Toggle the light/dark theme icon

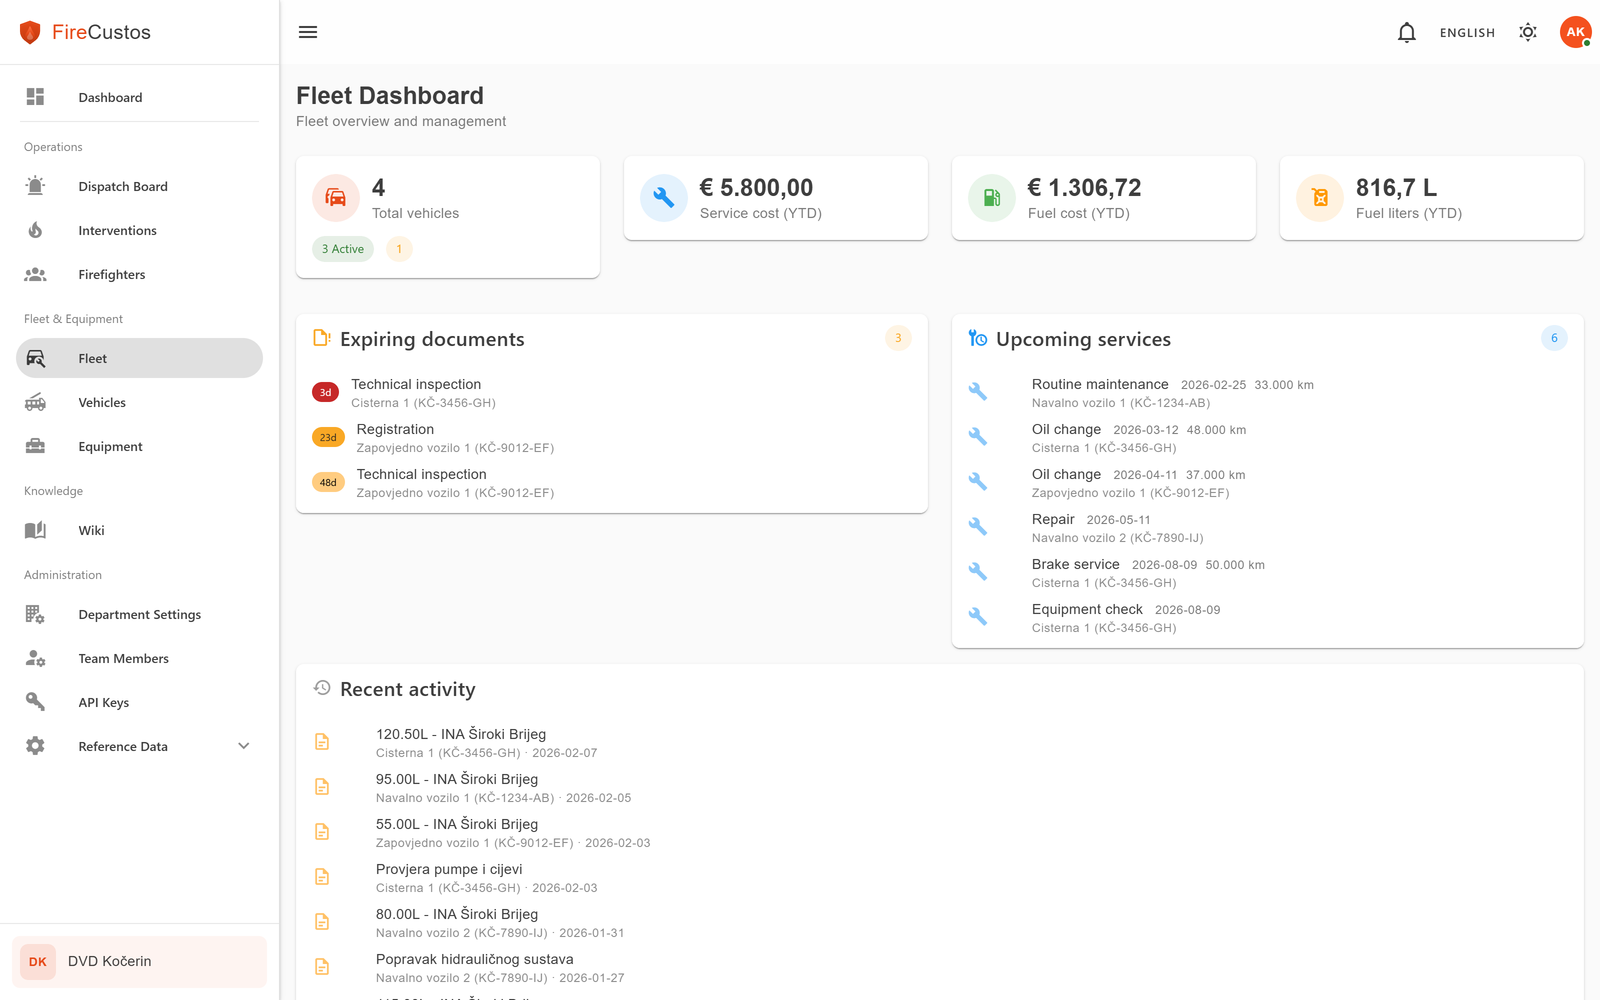(1527, 32)
